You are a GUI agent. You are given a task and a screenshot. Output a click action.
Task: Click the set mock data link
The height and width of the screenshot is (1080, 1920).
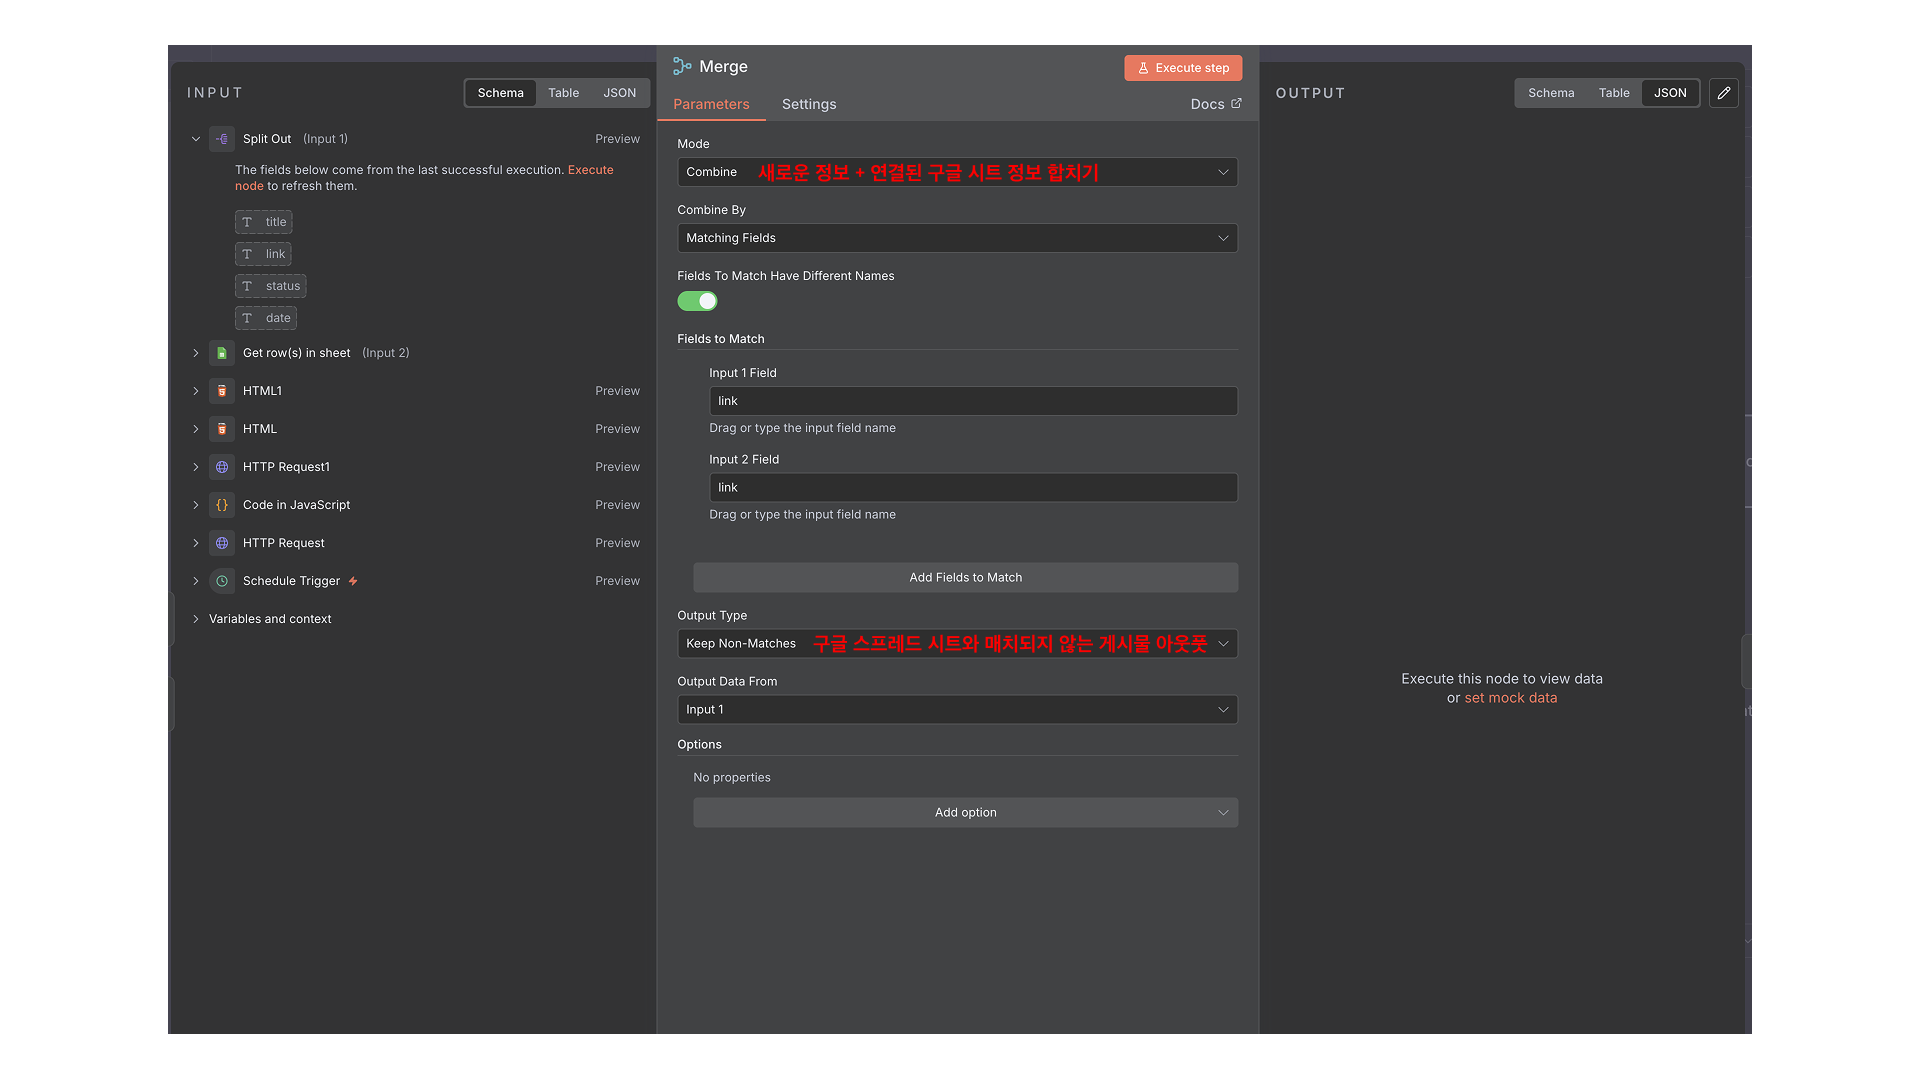pos(1510,698)
